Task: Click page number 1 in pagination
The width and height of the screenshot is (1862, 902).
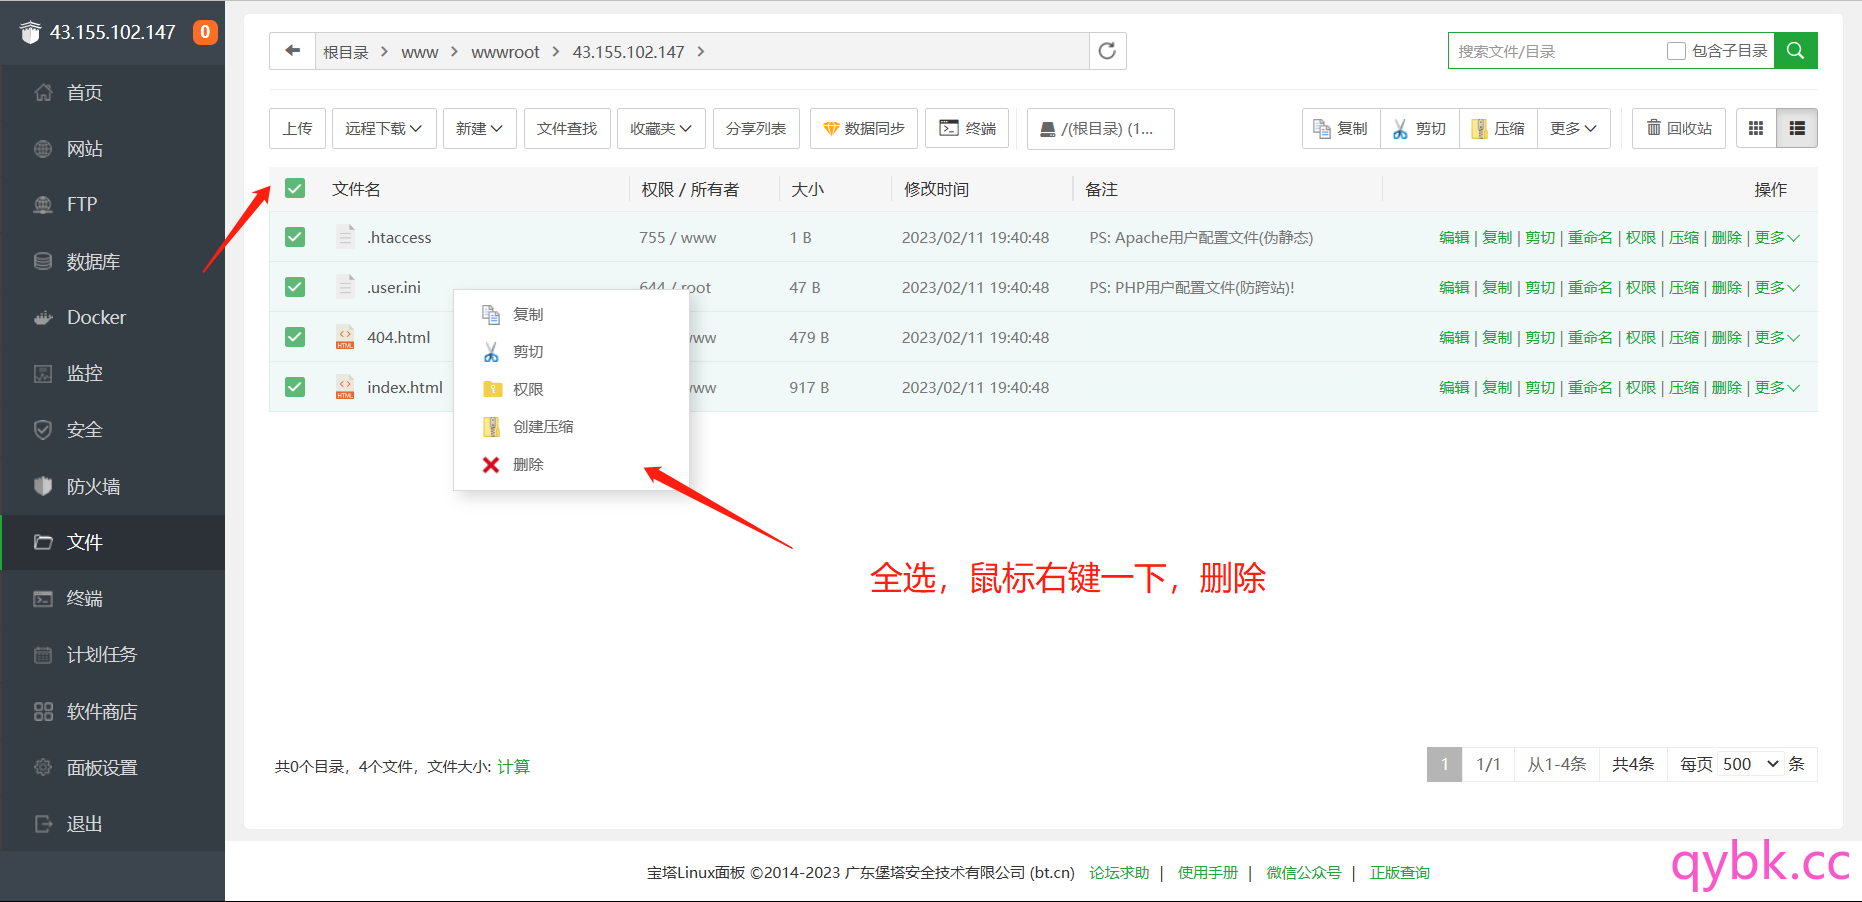Action: 1444,764
